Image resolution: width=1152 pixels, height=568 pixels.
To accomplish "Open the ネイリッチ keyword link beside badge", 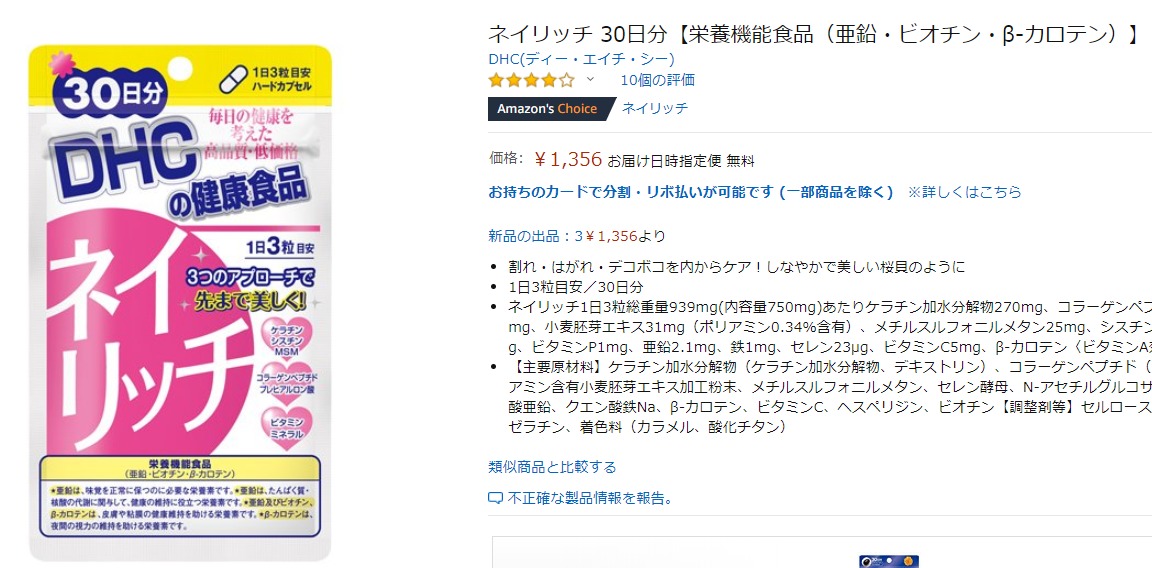I will click(655, 108).
